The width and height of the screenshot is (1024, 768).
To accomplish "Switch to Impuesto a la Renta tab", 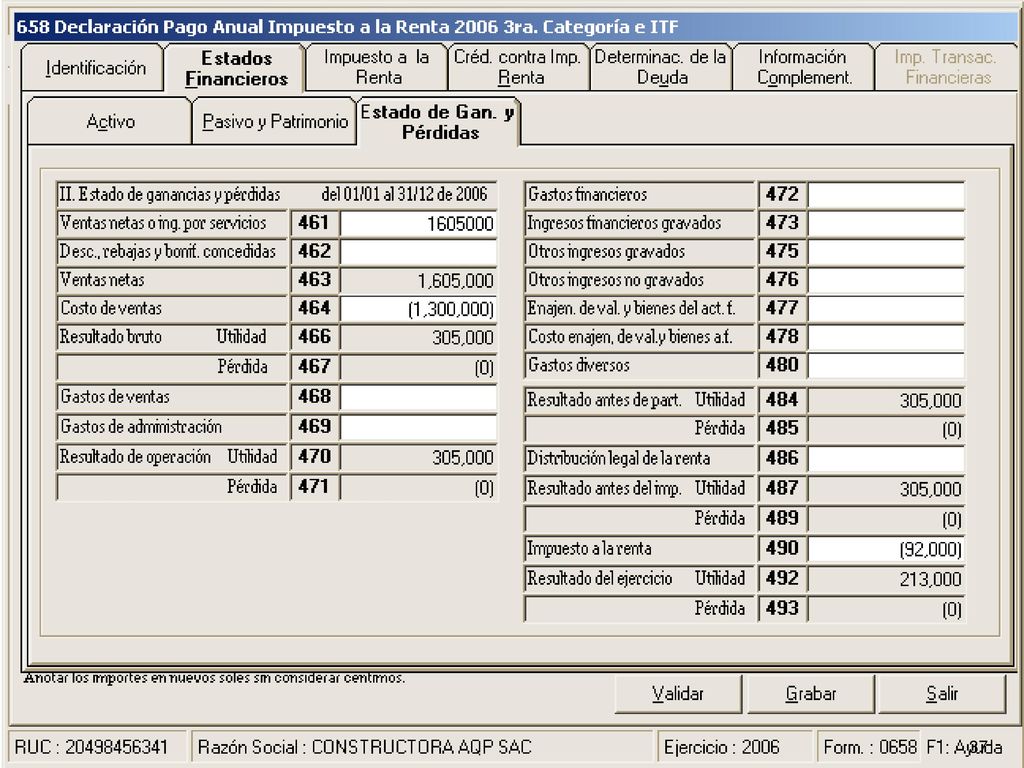I will (377, 67).
